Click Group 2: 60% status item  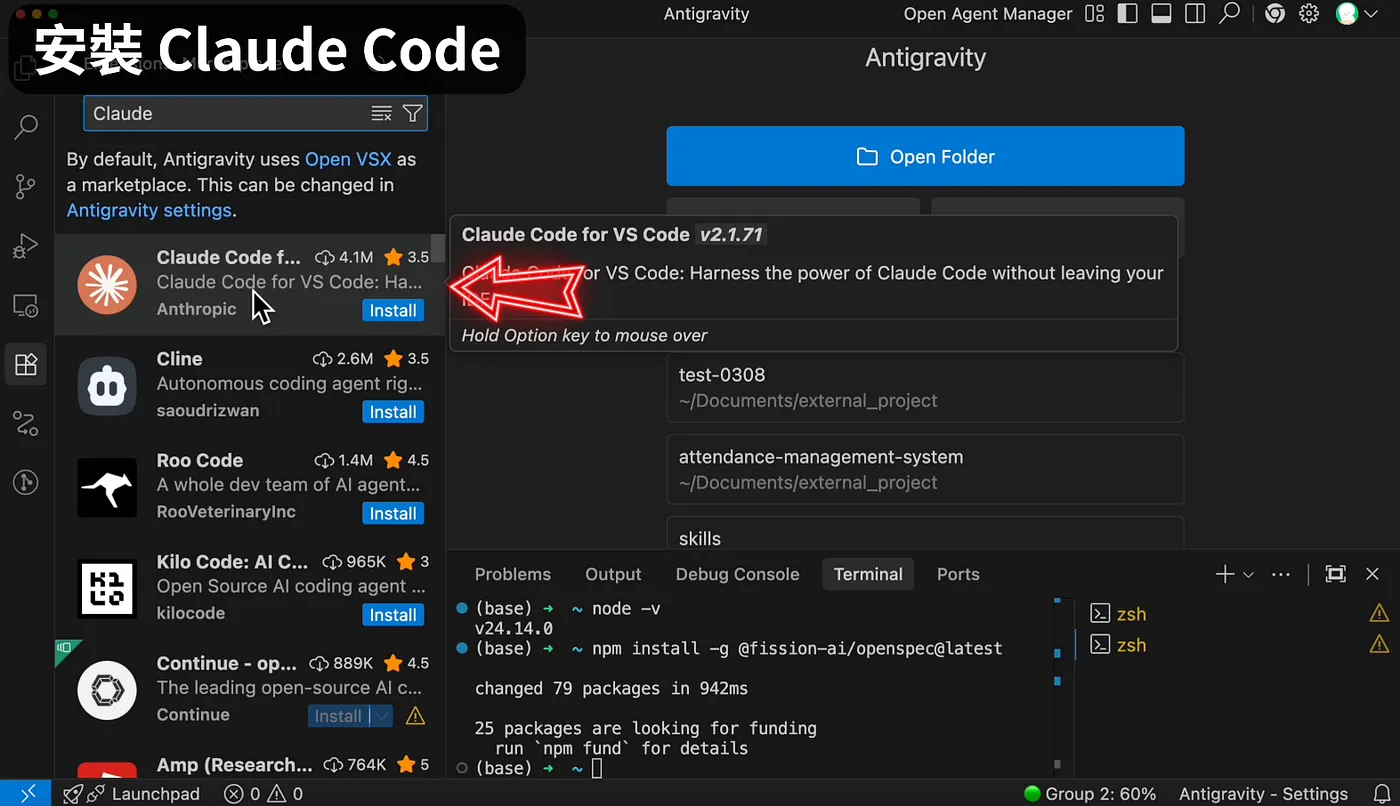pyautogui.click(x=1090, y=794)
